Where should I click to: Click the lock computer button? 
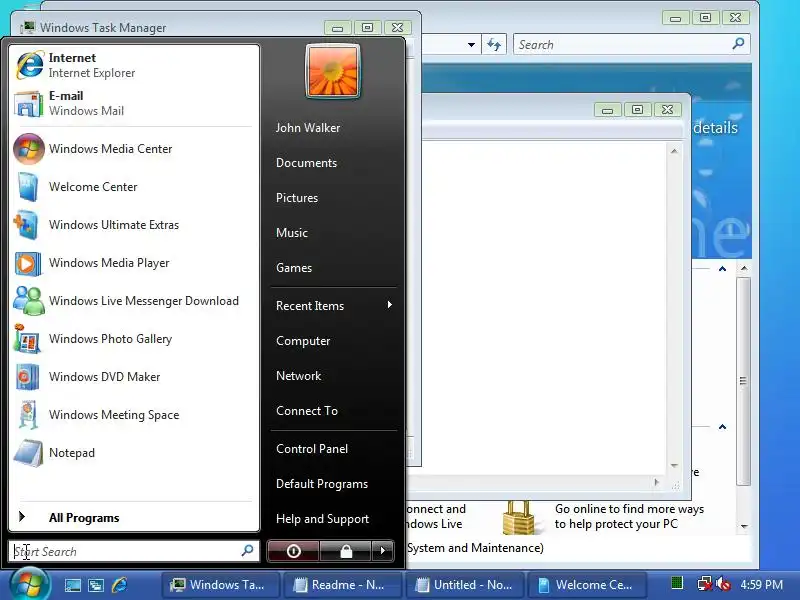point(346,551)
